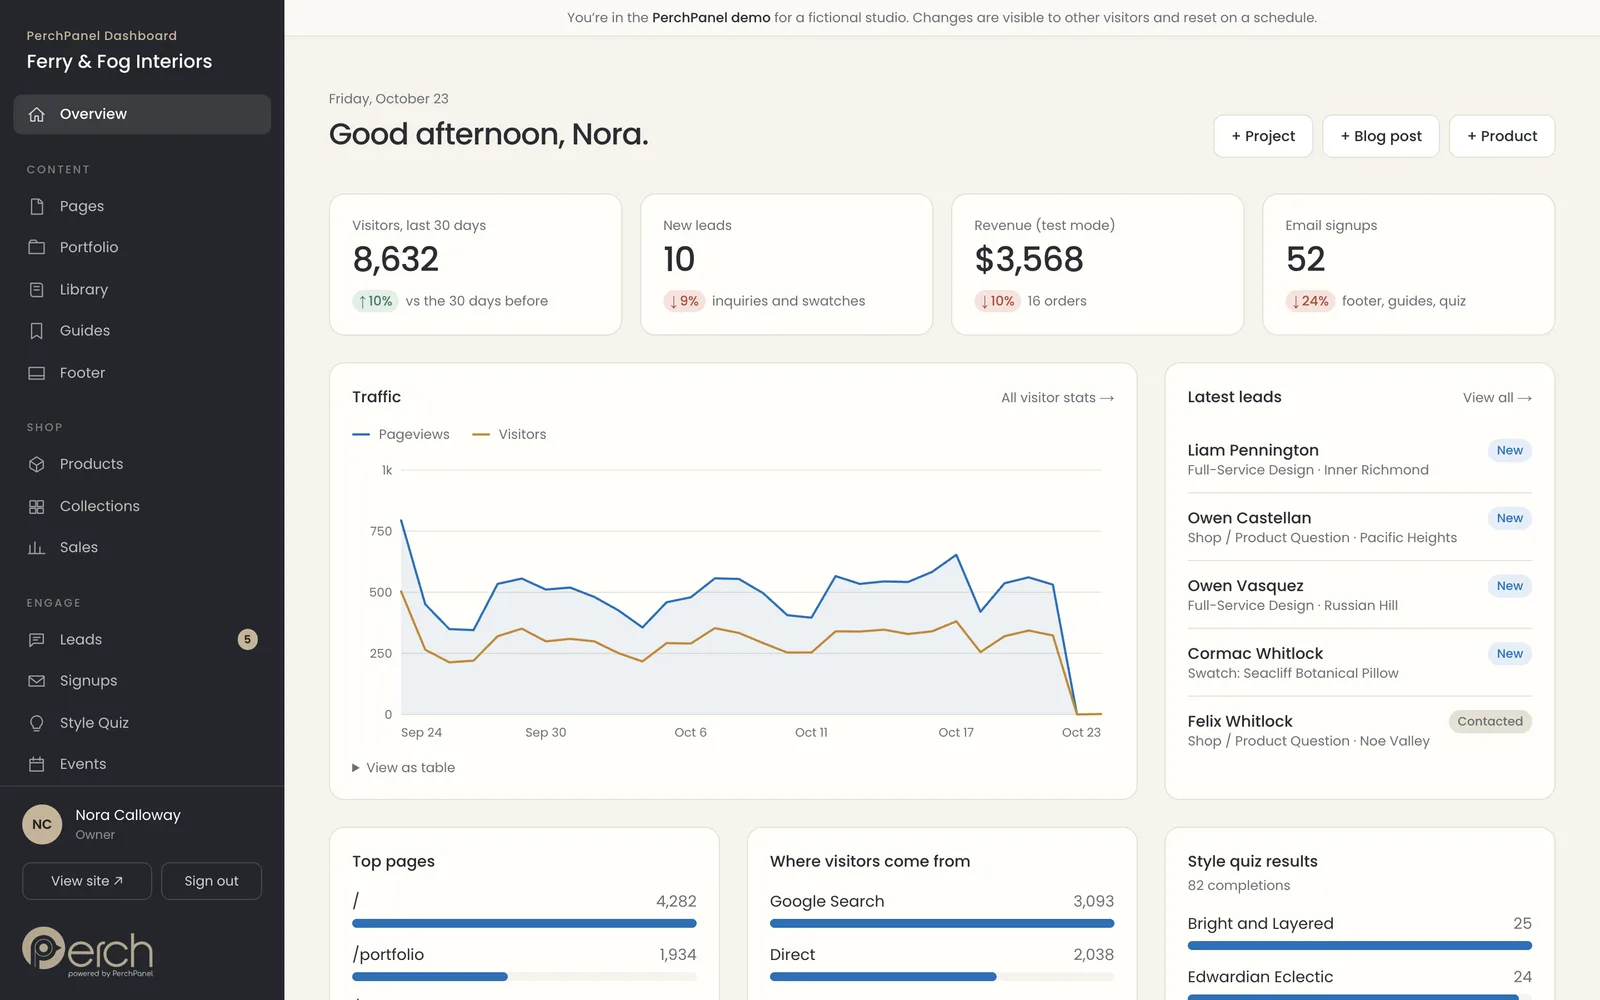Click the + Product button
This screenshot has height=1000, width=1600.
[x=1502, y=136]
